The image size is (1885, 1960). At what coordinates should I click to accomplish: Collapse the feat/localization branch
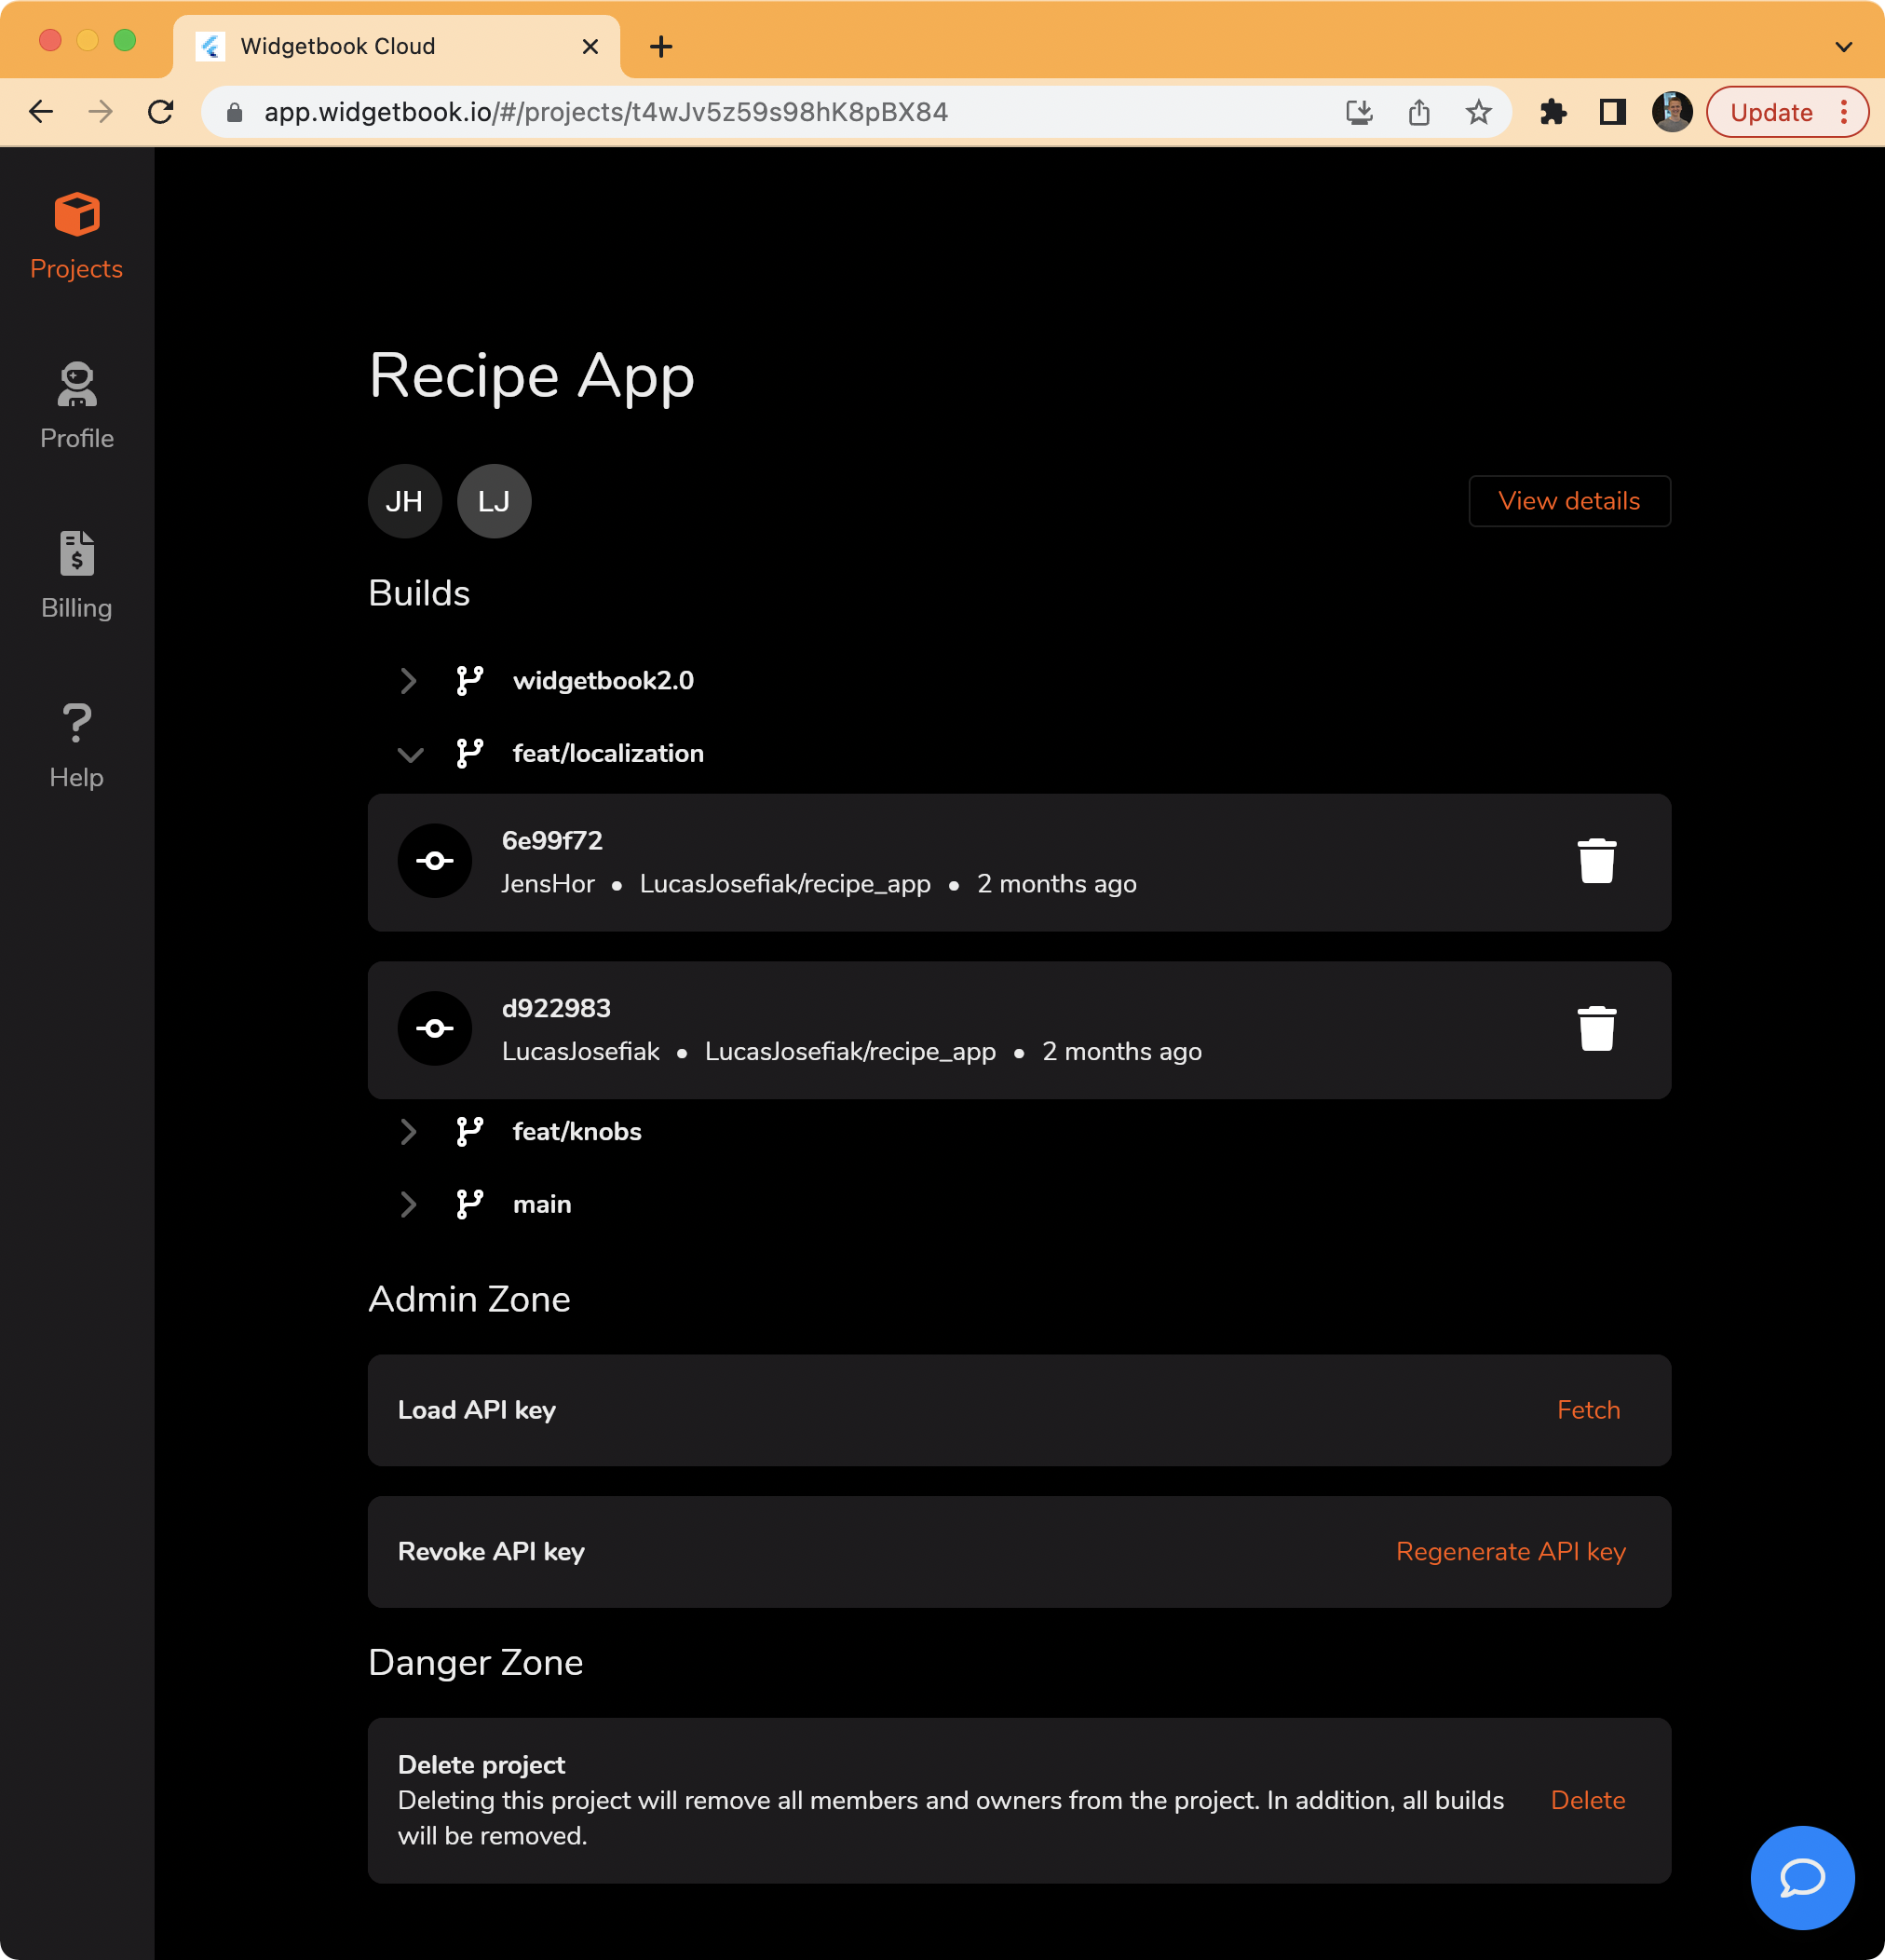(410, 754)
